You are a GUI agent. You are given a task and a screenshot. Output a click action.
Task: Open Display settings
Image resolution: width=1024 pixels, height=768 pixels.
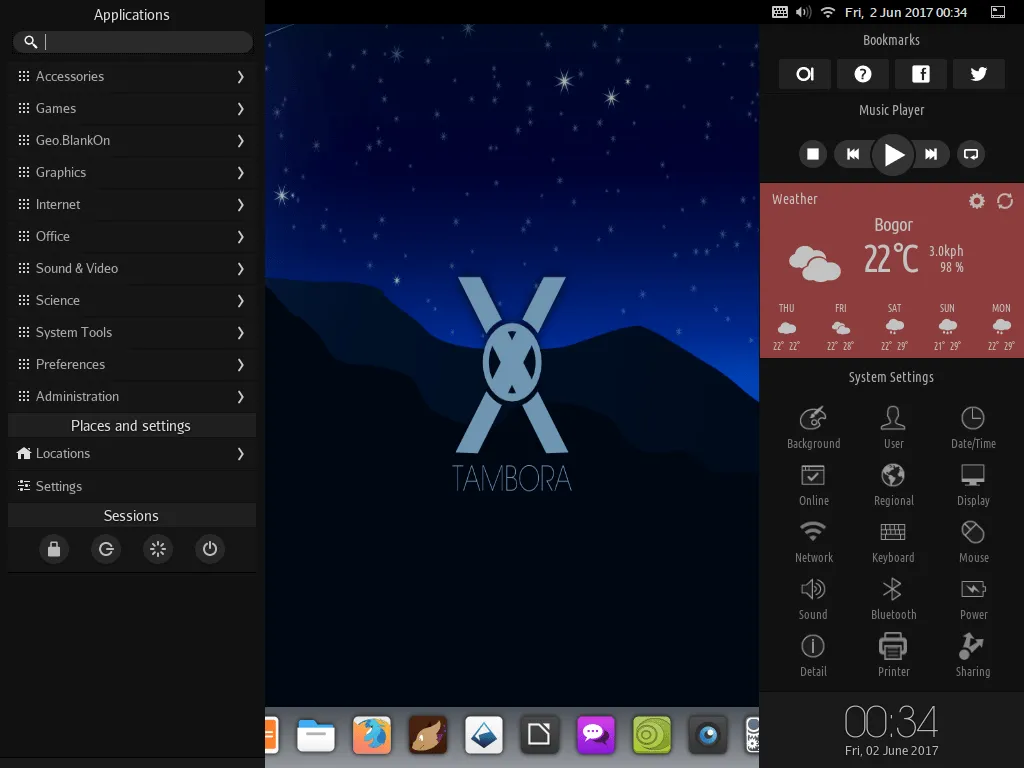pyautogui.click(x=973, y=485)
